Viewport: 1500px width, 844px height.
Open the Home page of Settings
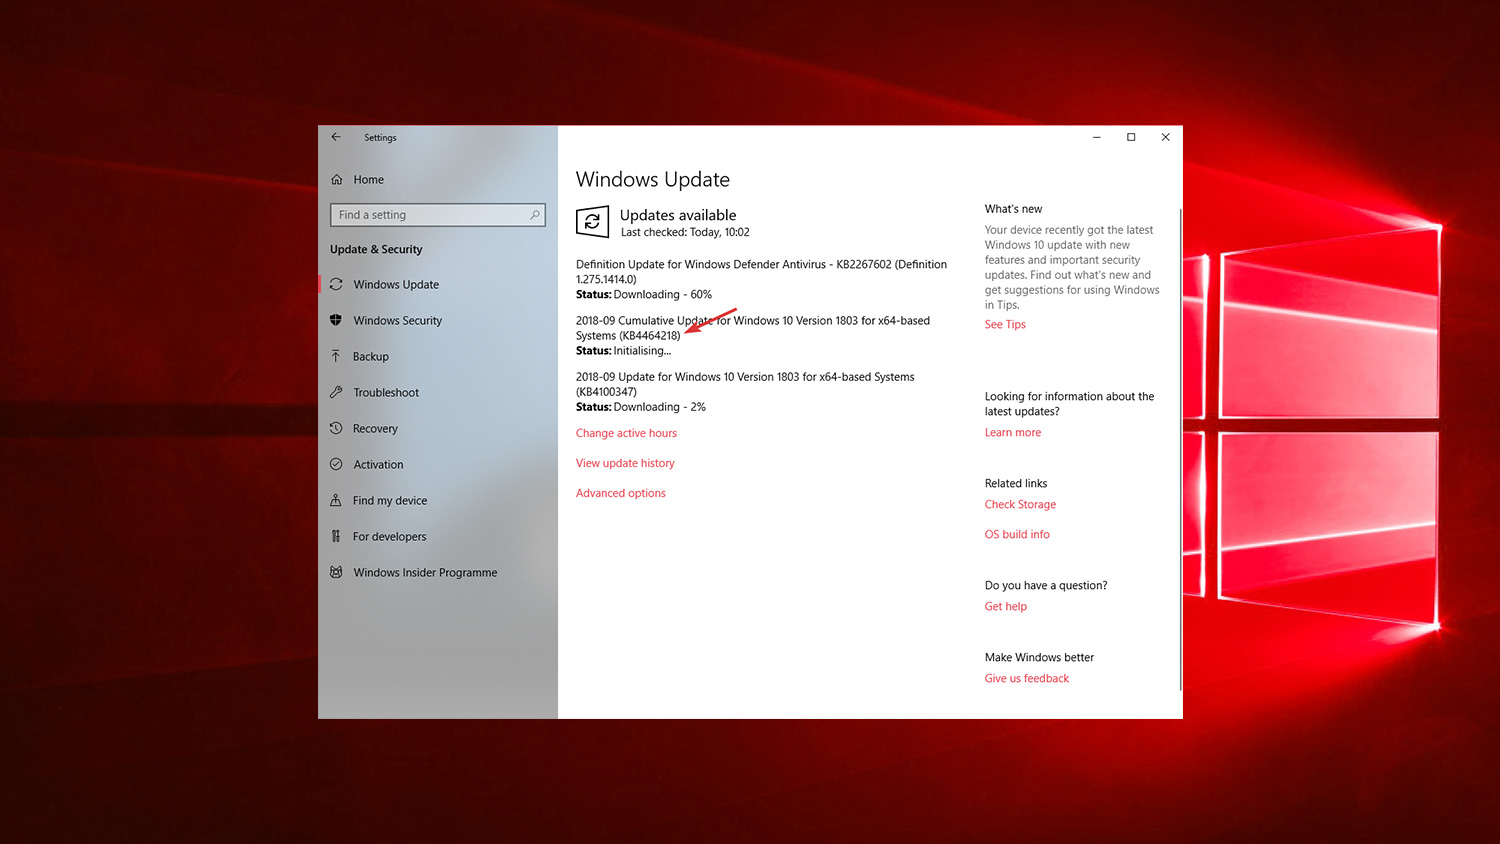[x=367, y=179]
